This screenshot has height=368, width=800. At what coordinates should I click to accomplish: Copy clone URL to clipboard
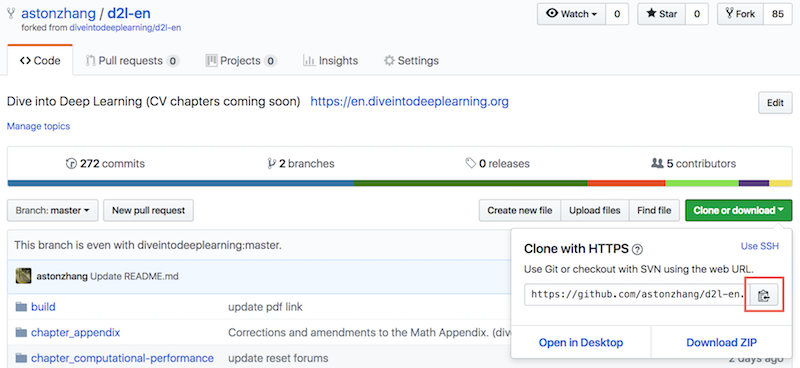pos(763,295)
